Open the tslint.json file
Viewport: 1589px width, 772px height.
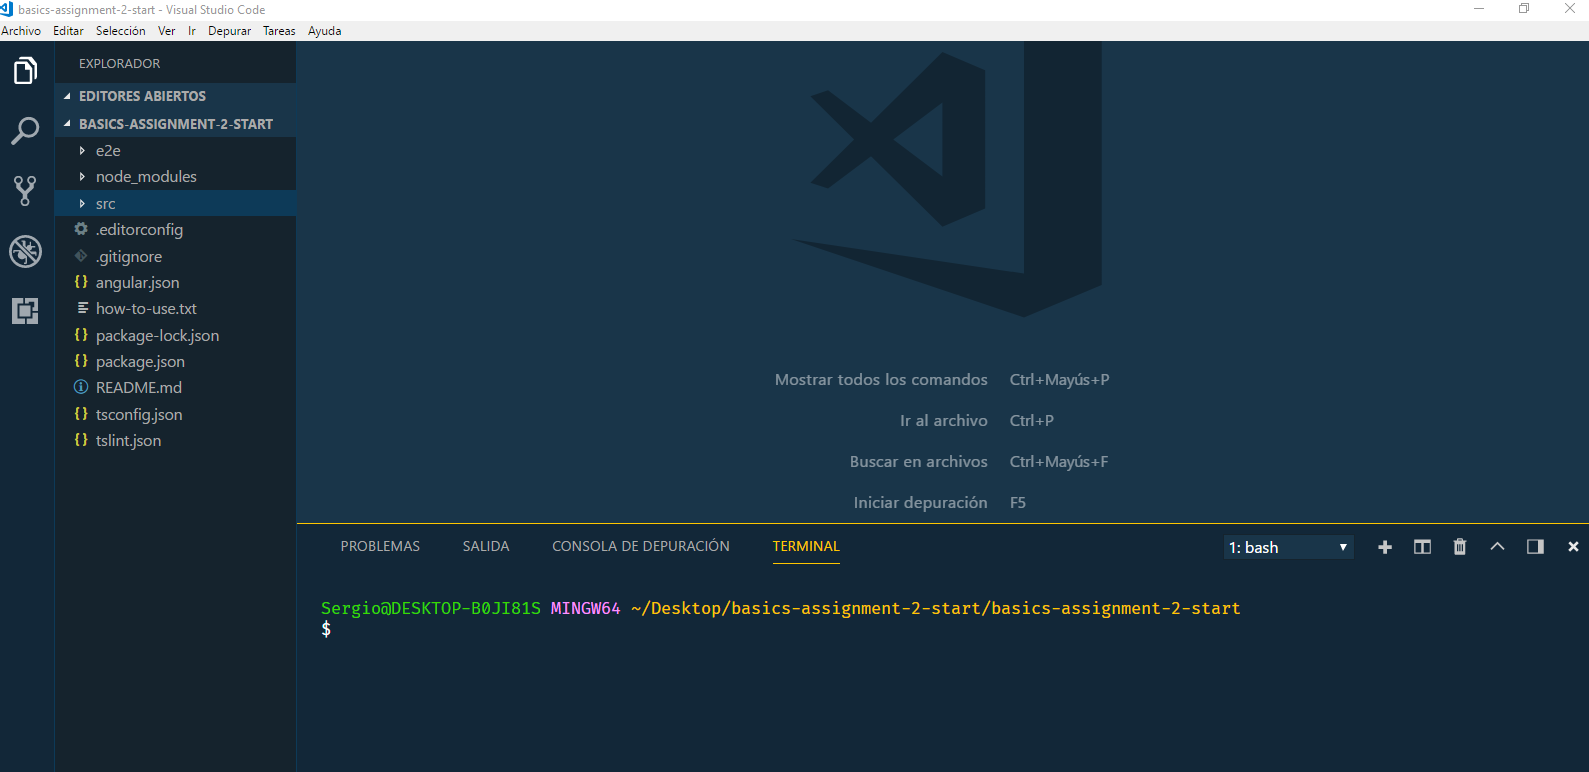128,440
